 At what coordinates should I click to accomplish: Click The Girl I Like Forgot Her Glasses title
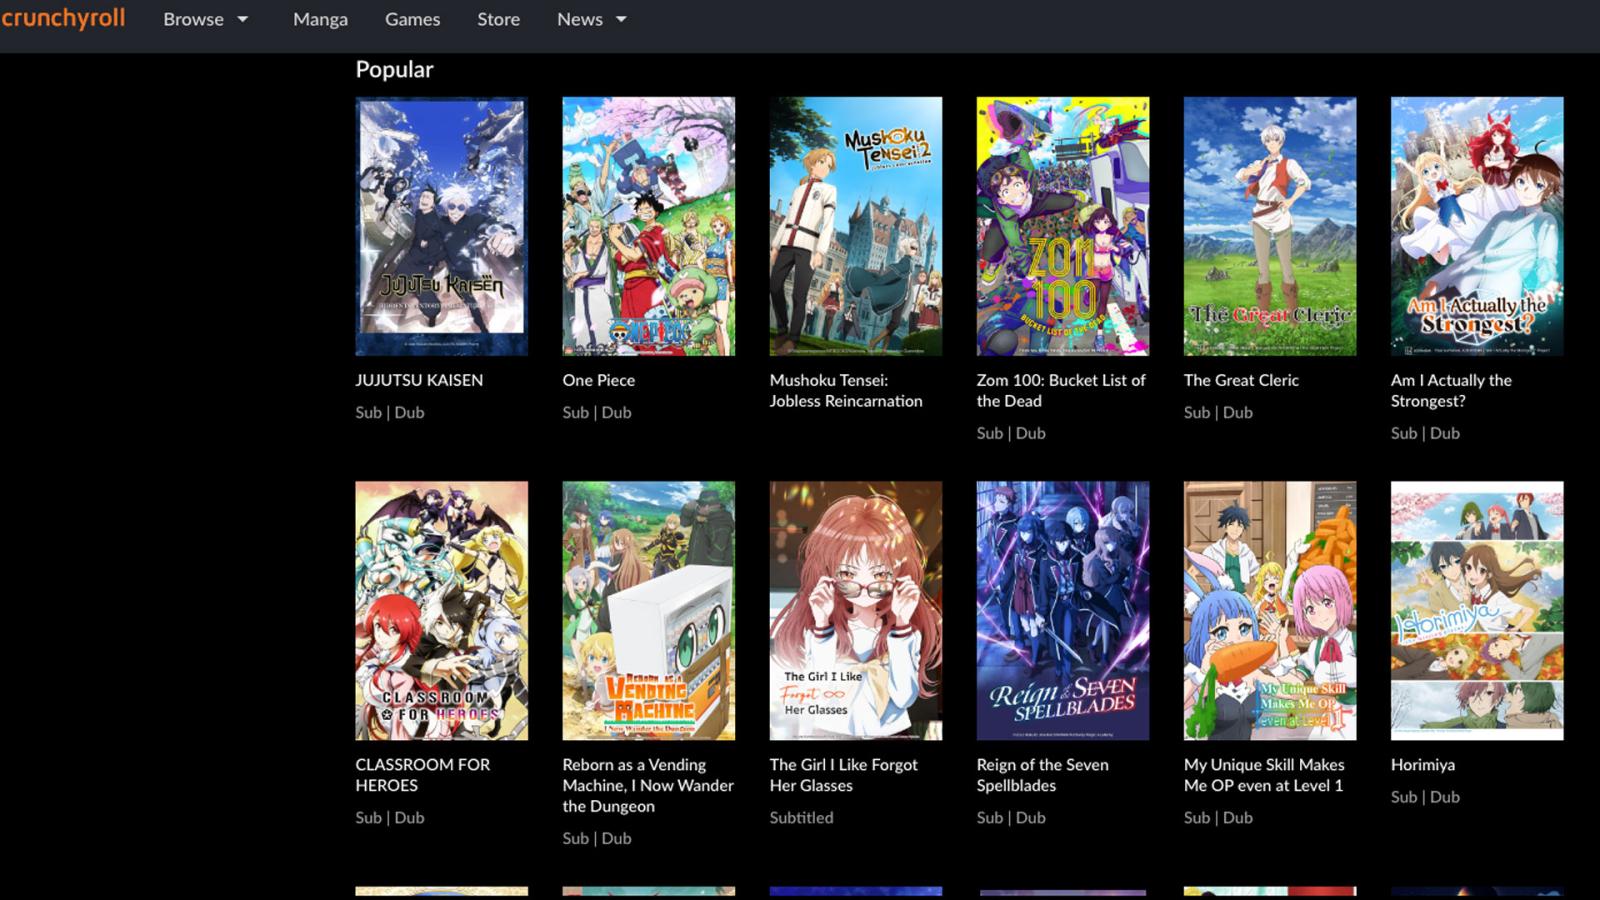[843, 775]
